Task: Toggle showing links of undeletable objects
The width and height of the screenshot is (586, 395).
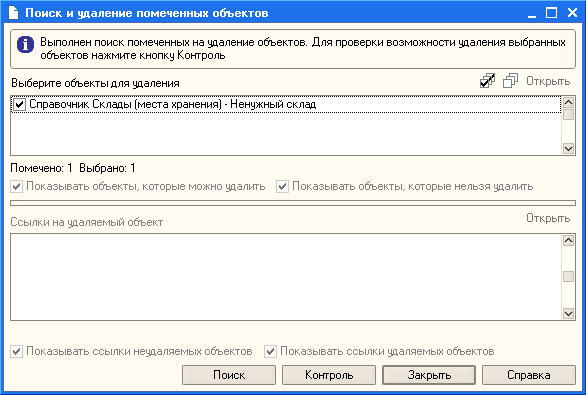Action: 16,351
